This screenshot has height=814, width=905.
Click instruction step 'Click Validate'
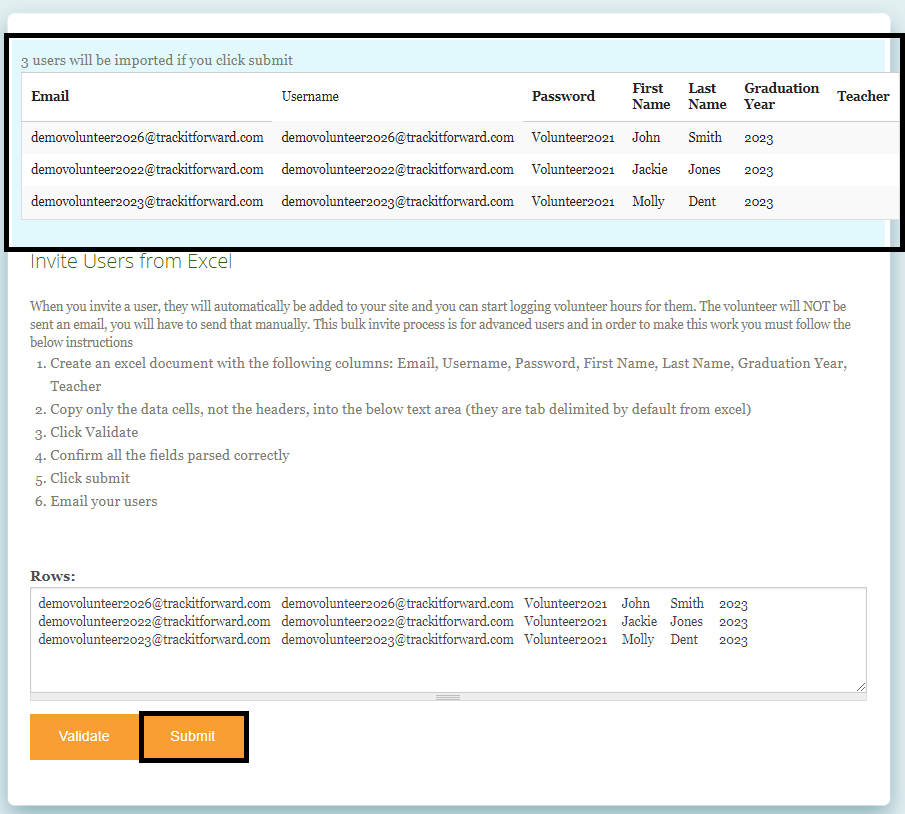[x=94, y=432]
